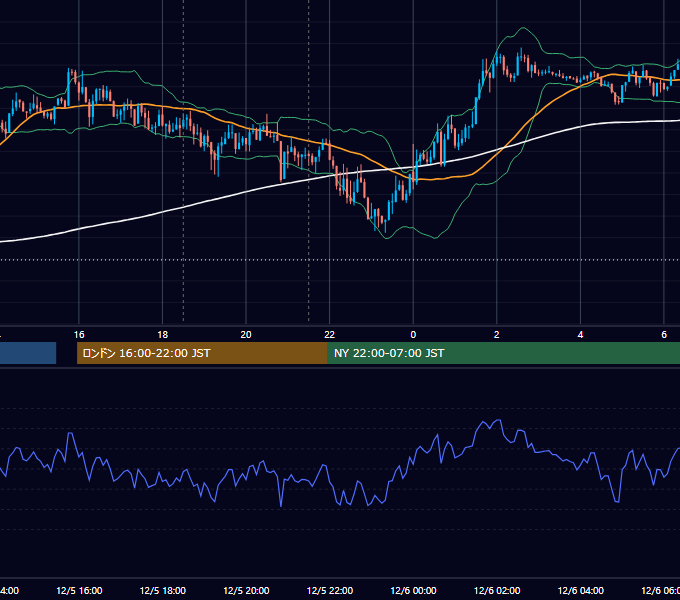680x600 pixels.
Task: Click the 12/5 18:00 oscillator time label
Action: pyautogui.click(x=163, y=591)
